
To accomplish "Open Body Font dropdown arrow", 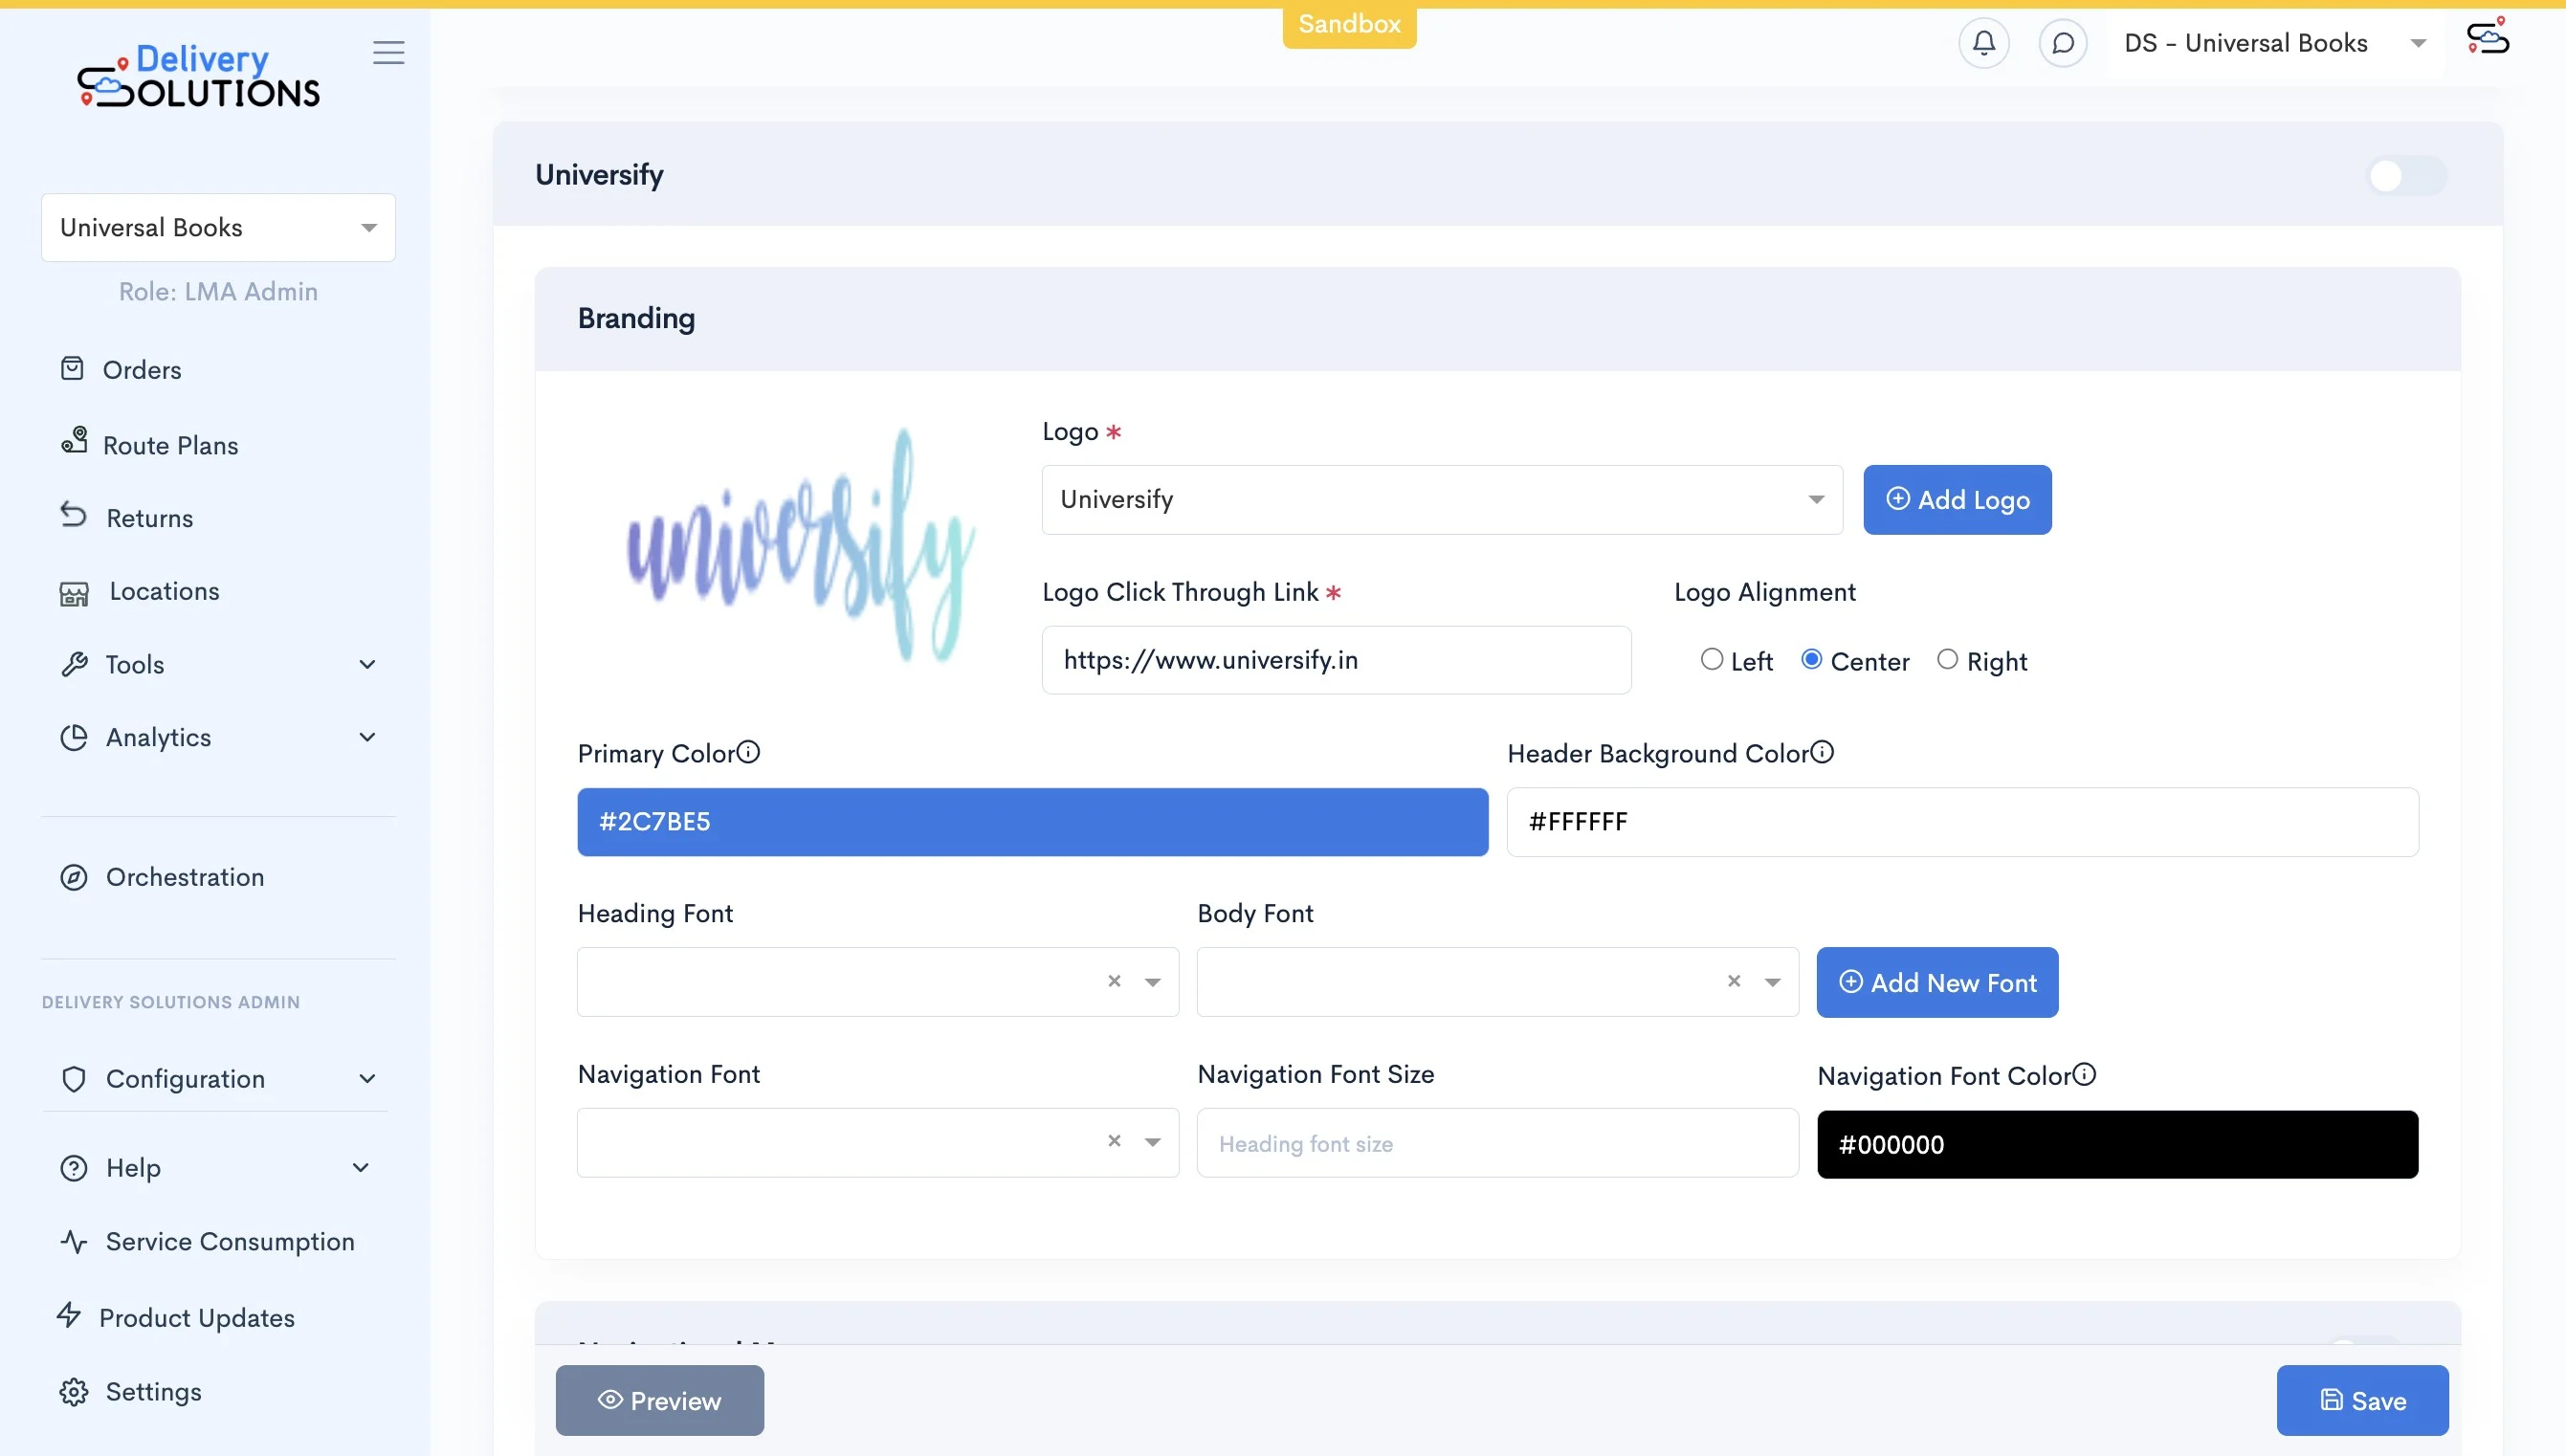I will click(1773, 982).
